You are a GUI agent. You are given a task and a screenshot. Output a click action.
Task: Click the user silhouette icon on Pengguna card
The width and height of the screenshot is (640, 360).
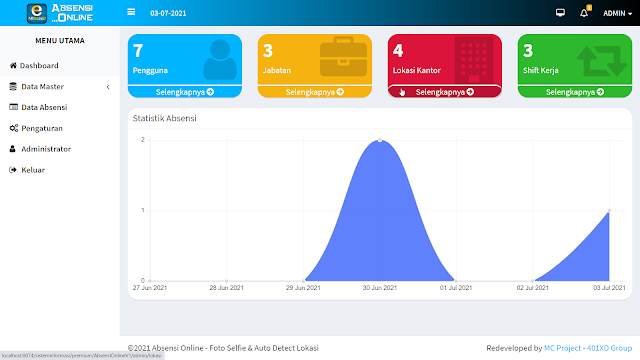[x=220, y=60]
